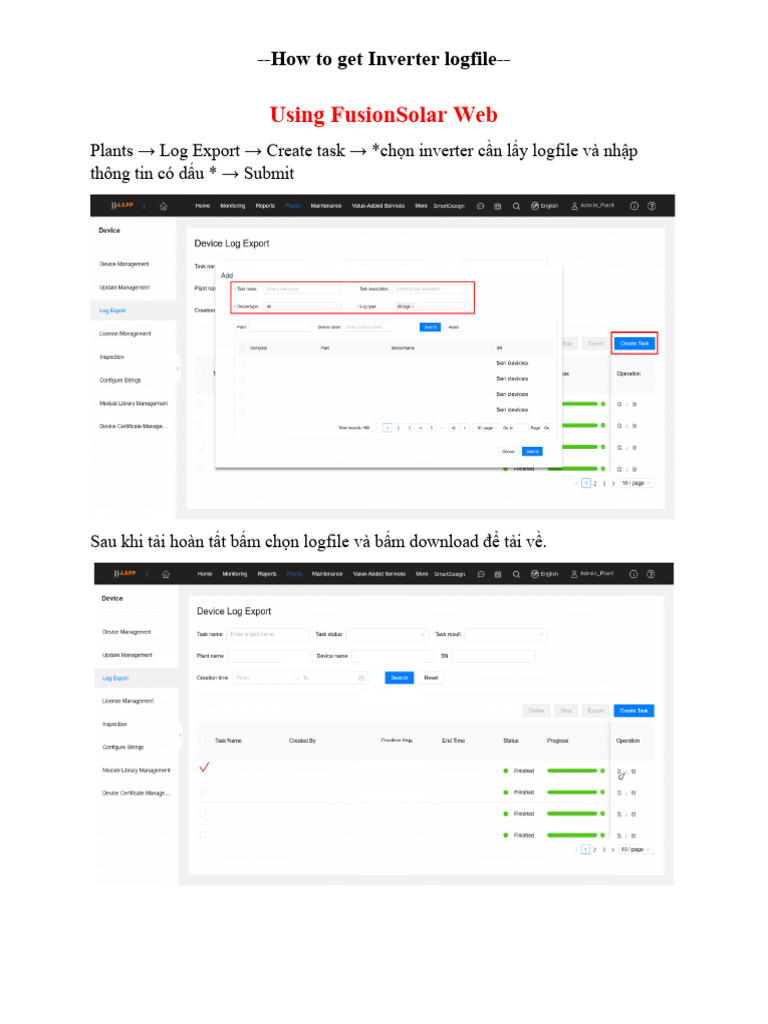The width and height of the screenshot is (768, 1024).
Task: Click the Export button in the lower screenshot
Action: pyautogui.click(x=596, y=711)
